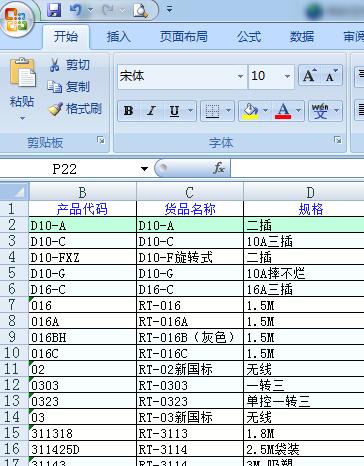Viewport: 364px width, 466px height.
Task: Expand the font name 宋体 dropdown
Action: pyautogui.click(x=240, y=76)
